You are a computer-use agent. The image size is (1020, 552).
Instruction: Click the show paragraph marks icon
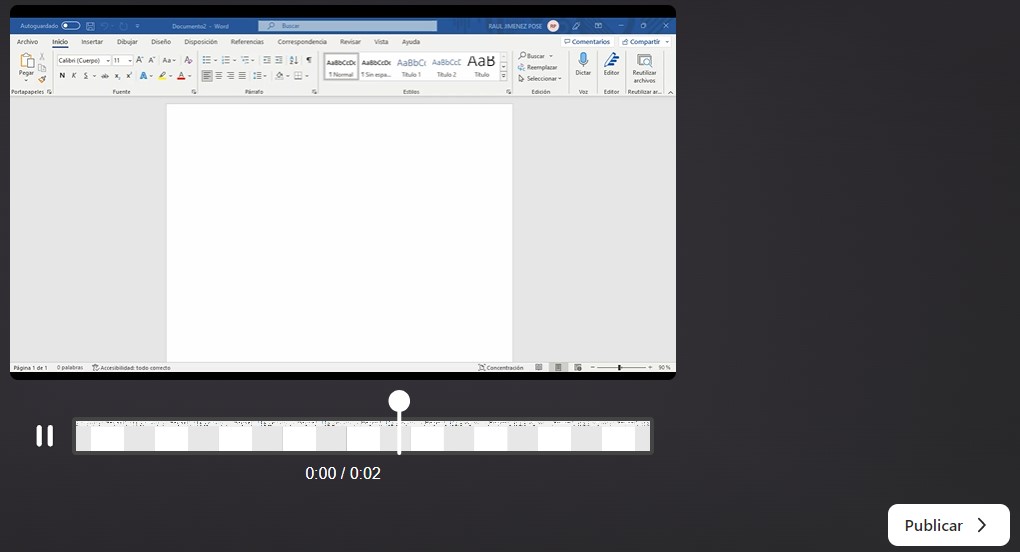click(308, 60)
